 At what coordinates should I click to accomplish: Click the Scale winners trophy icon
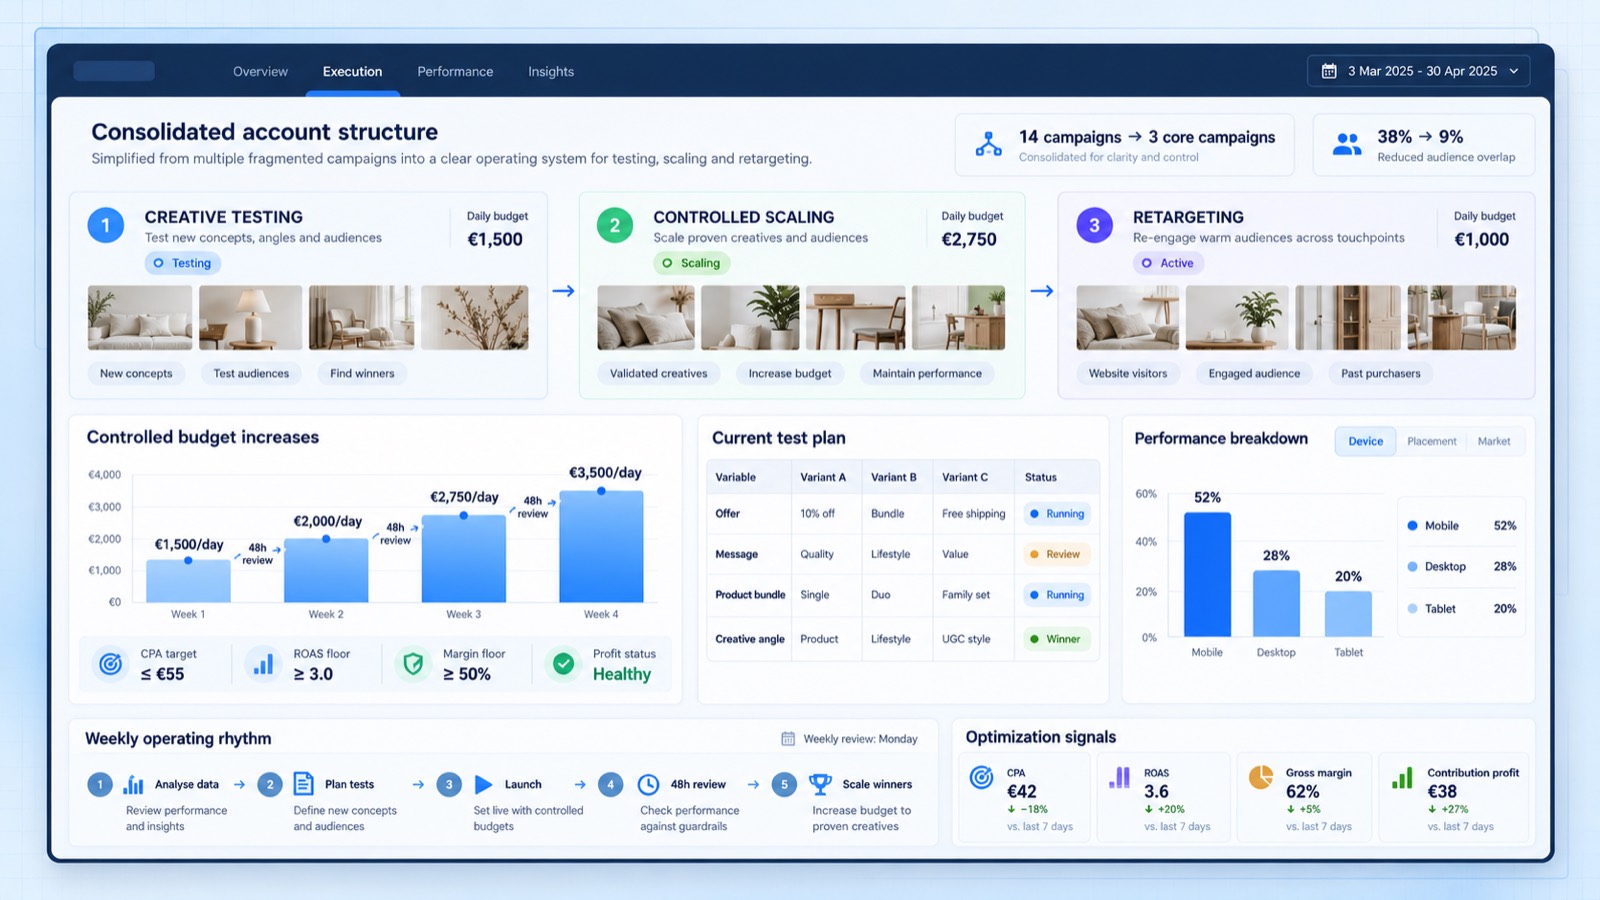[820, 784]
